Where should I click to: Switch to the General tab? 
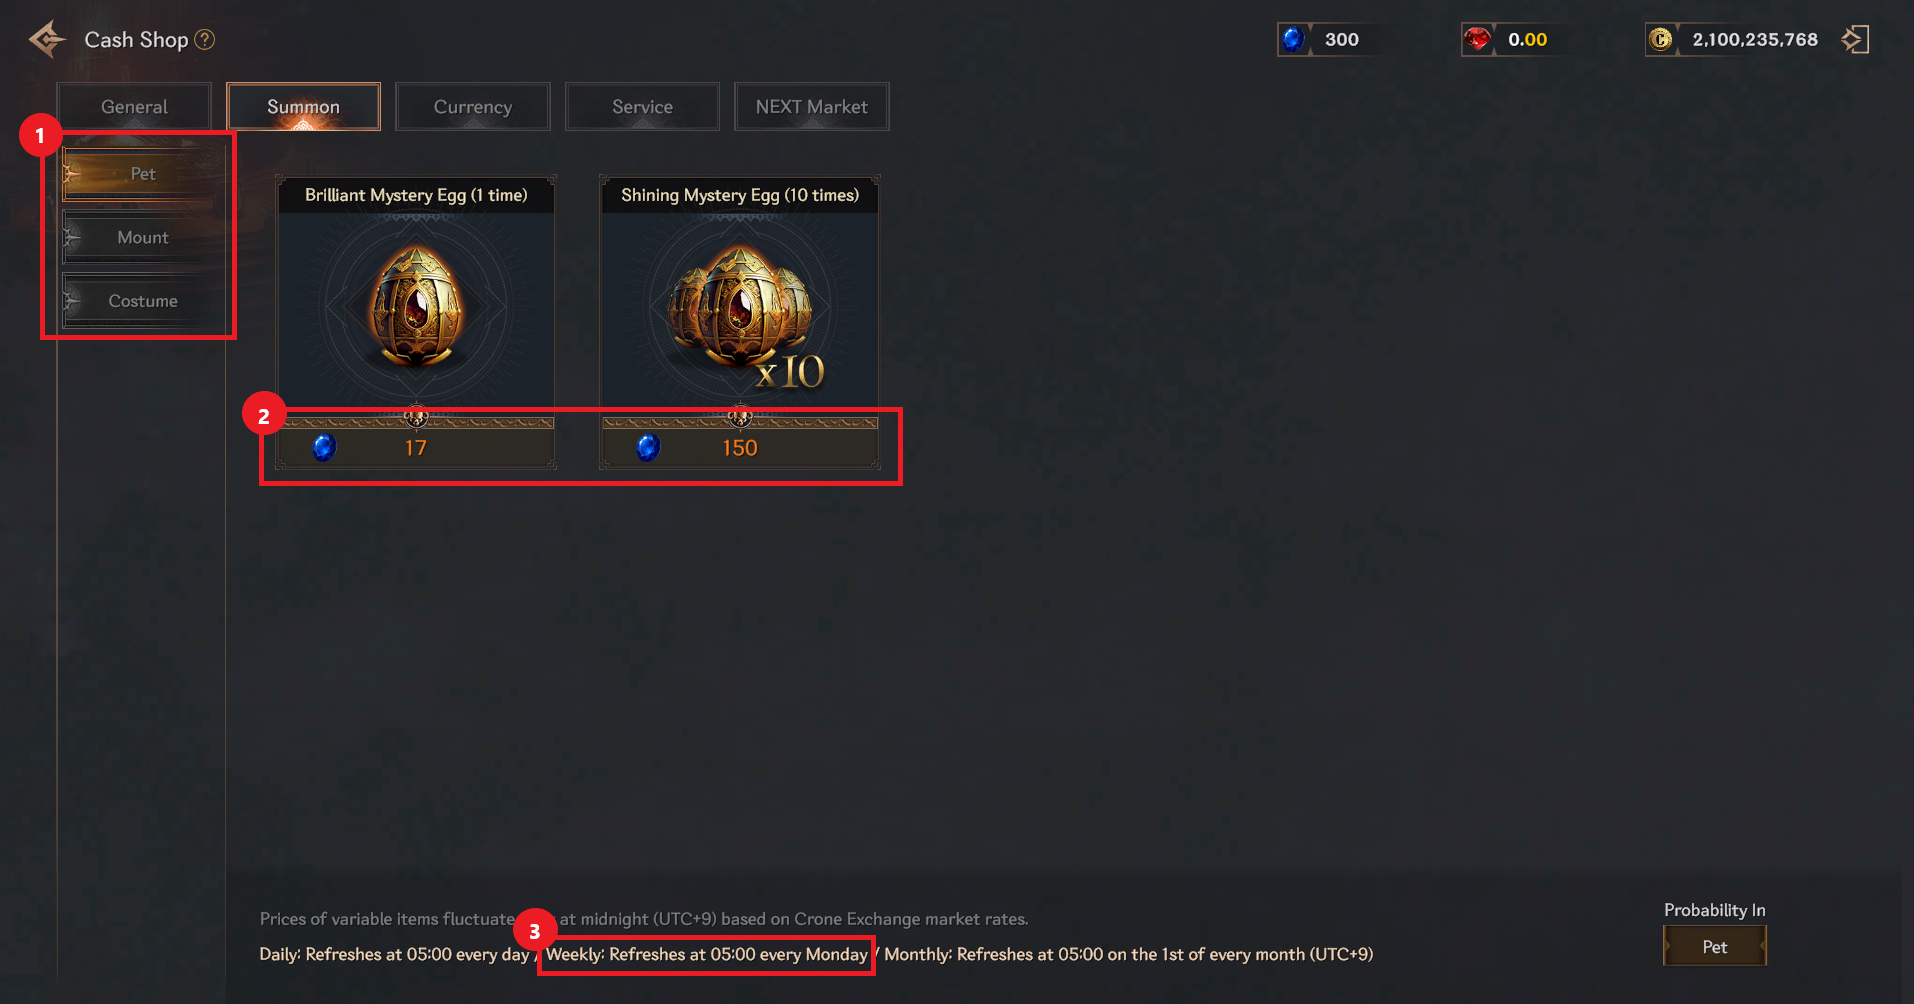[134, 107]
